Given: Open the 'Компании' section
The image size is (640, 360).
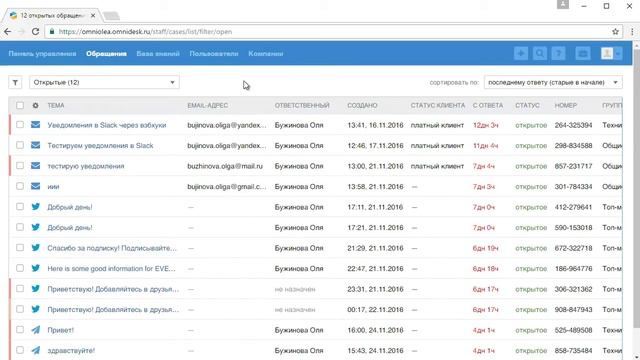Looking at the screenshot, I should point(266,53).
